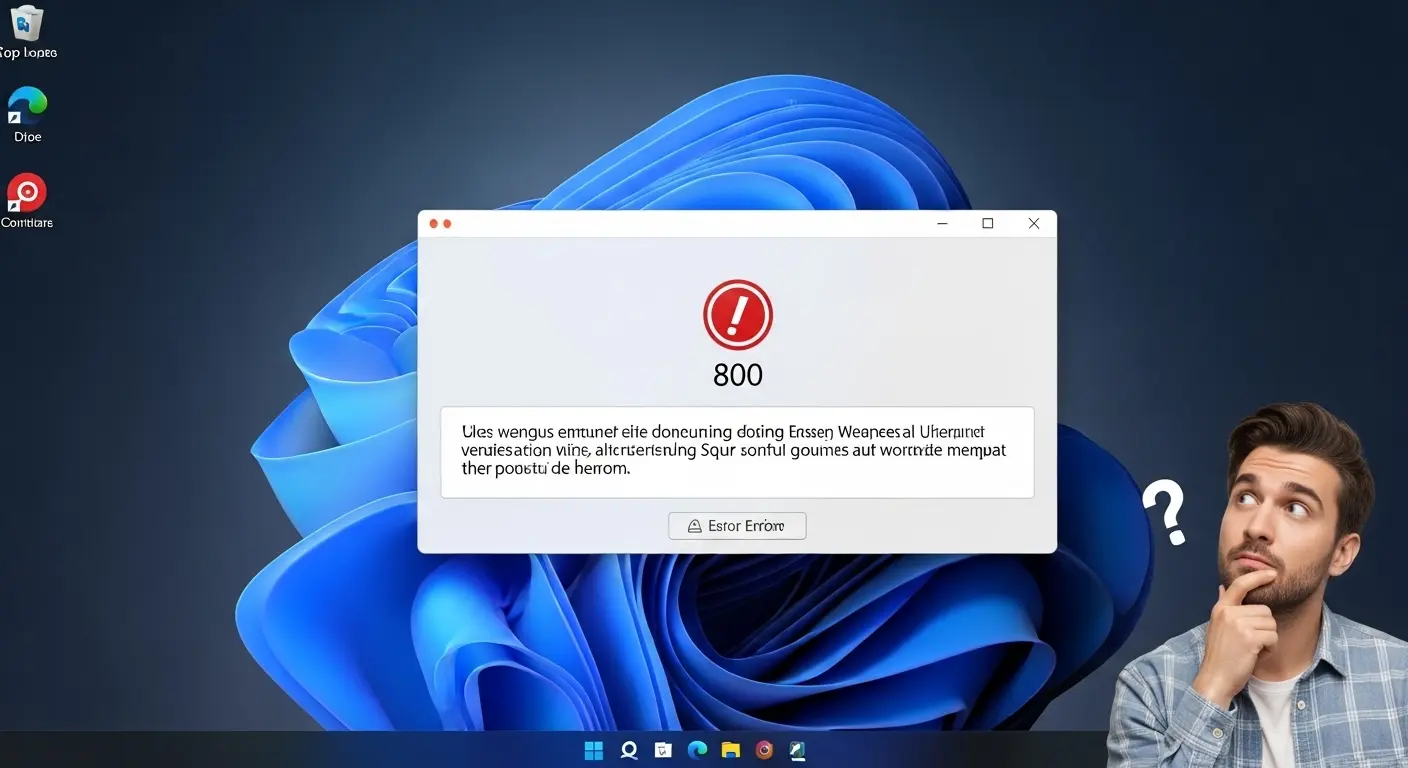Click the red dot in dialog title bar
This screenshot has height=768, width=1408.
click(x=434, y=224)
